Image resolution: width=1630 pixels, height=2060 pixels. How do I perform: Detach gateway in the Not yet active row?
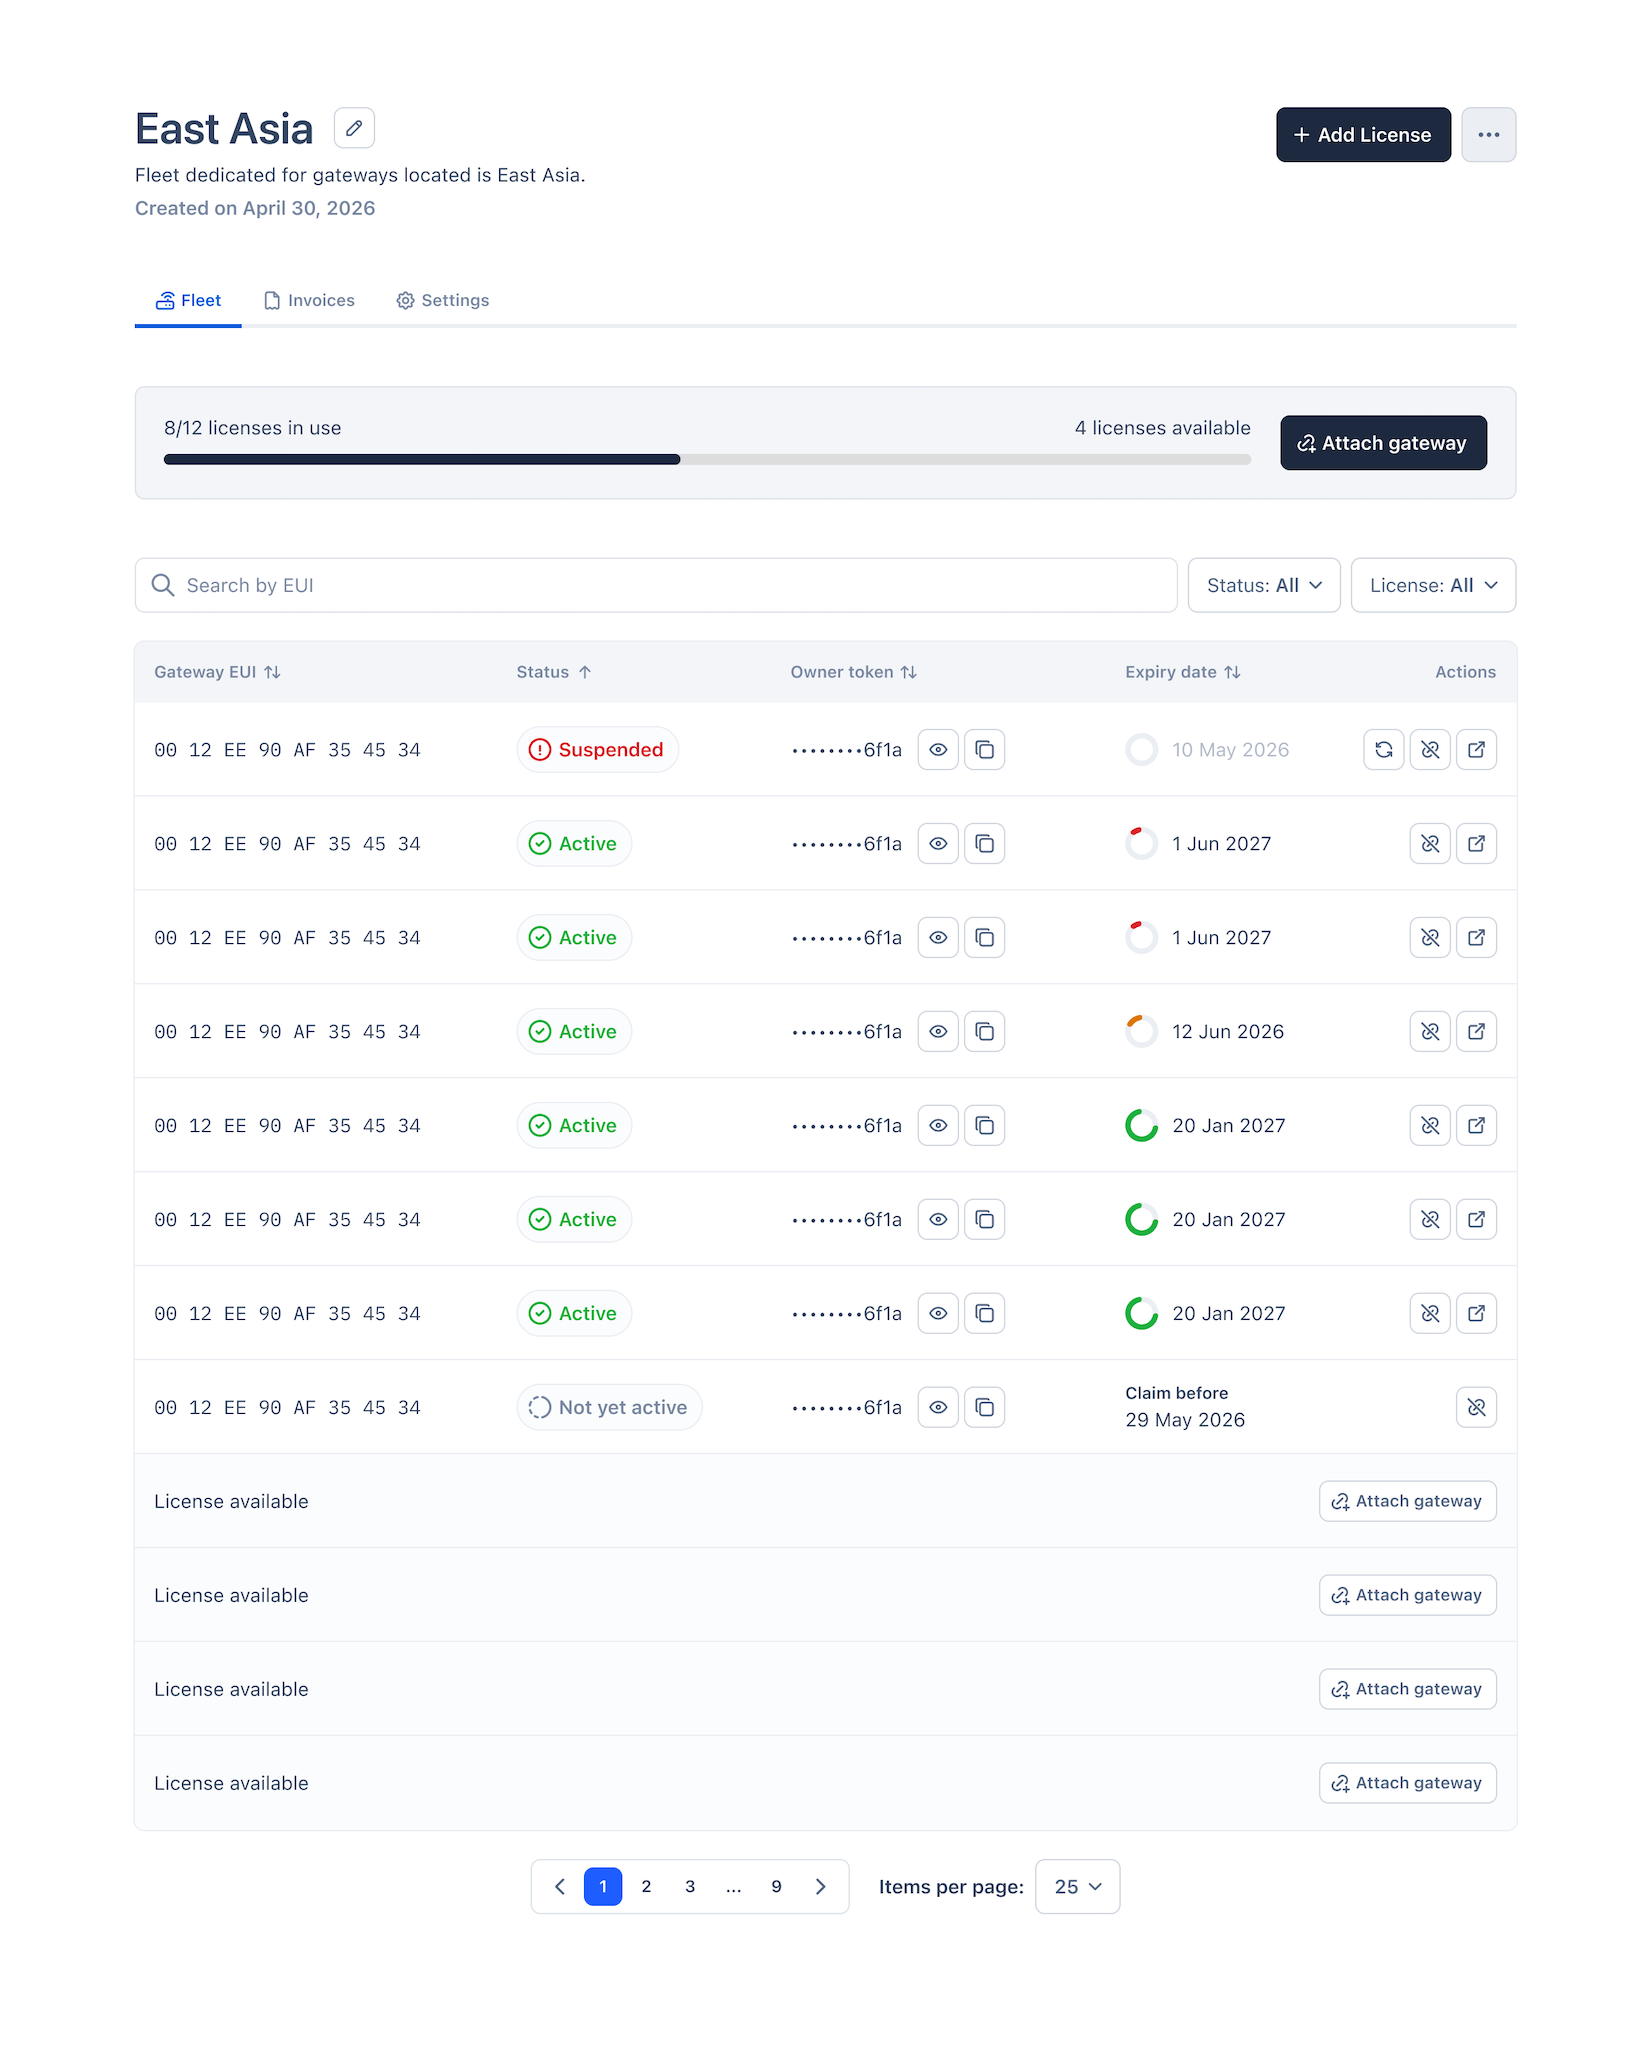[x=1476, y=1408]
